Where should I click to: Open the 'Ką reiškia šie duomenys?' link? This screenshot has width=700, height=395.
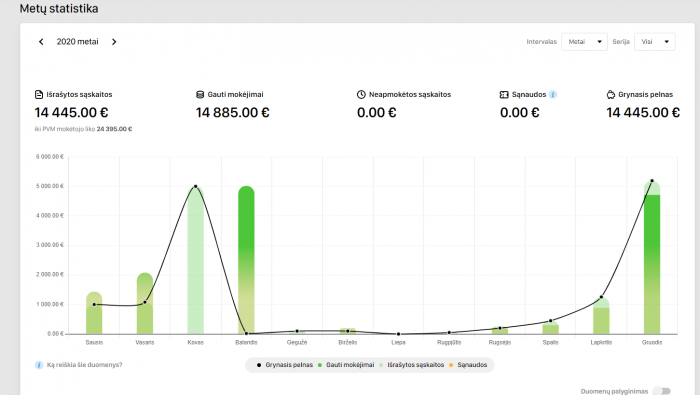(84, 365)
